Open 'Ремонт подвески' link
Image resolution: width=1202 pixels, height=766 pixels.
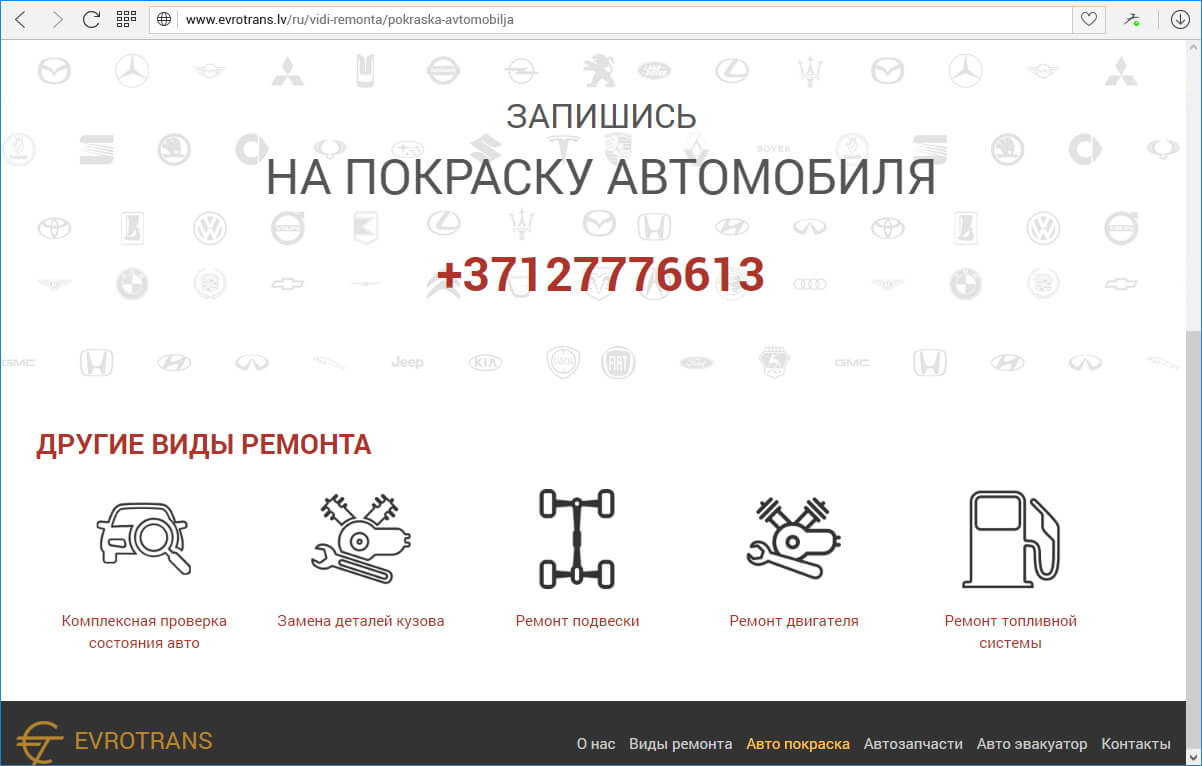(577, 621)
